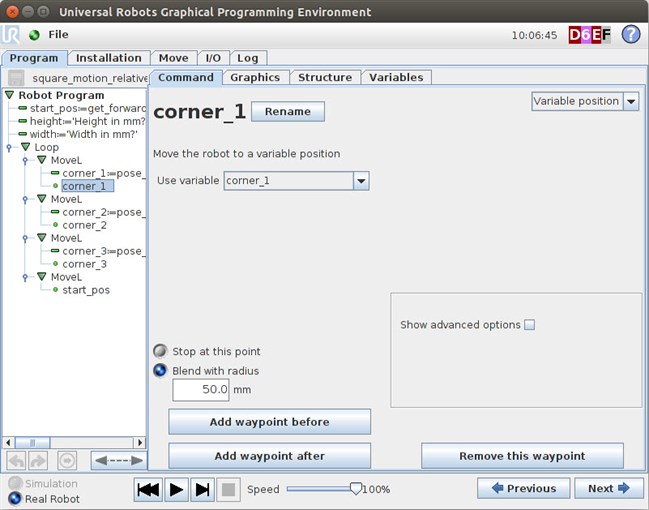
Task: Rewind program to beginning
Action: 148,490
